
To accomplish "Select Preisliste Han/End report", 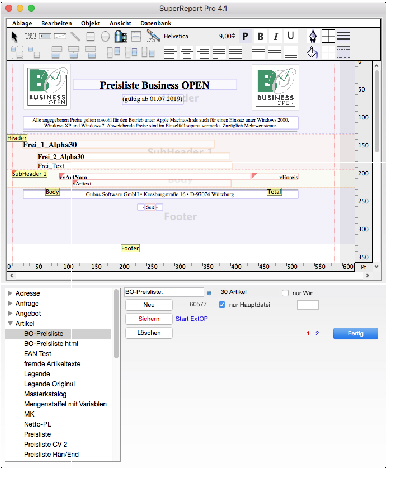I will [52, 454].
